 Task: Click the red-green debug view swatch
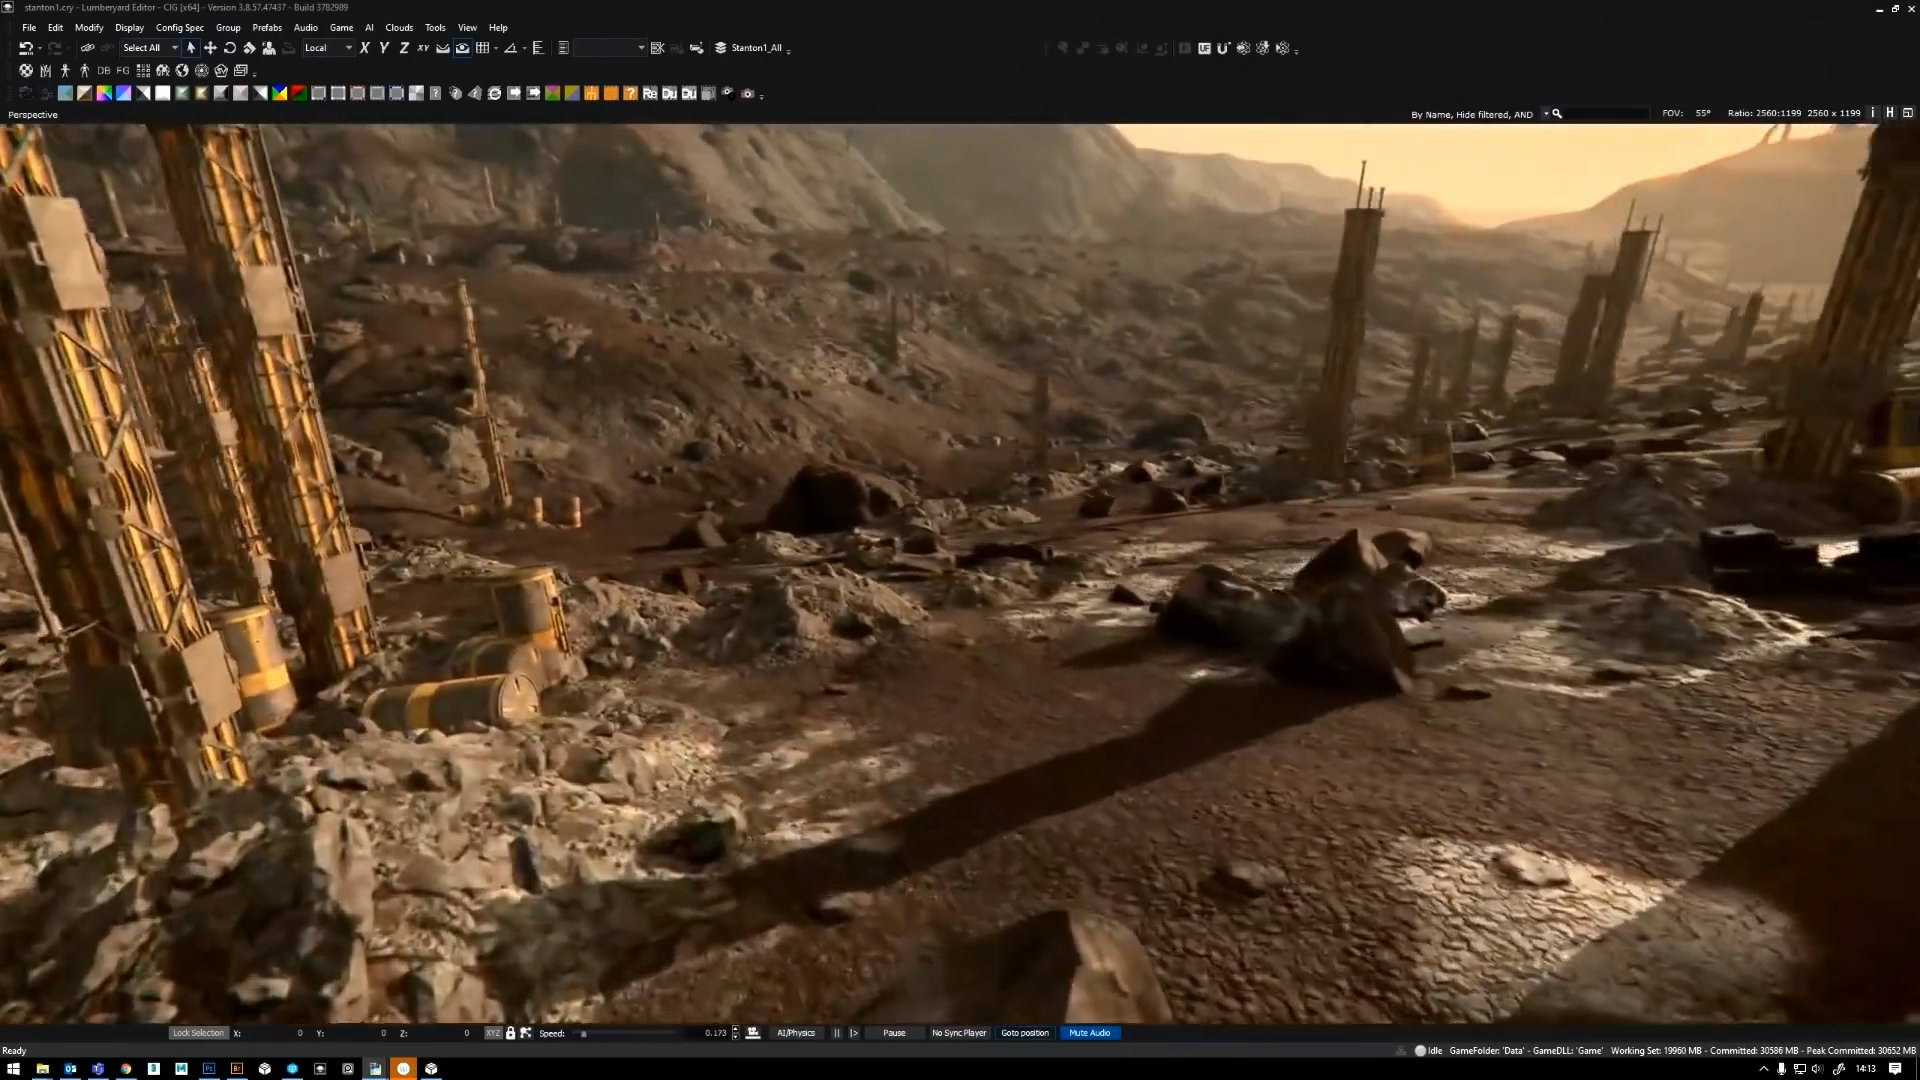point(299,94)
